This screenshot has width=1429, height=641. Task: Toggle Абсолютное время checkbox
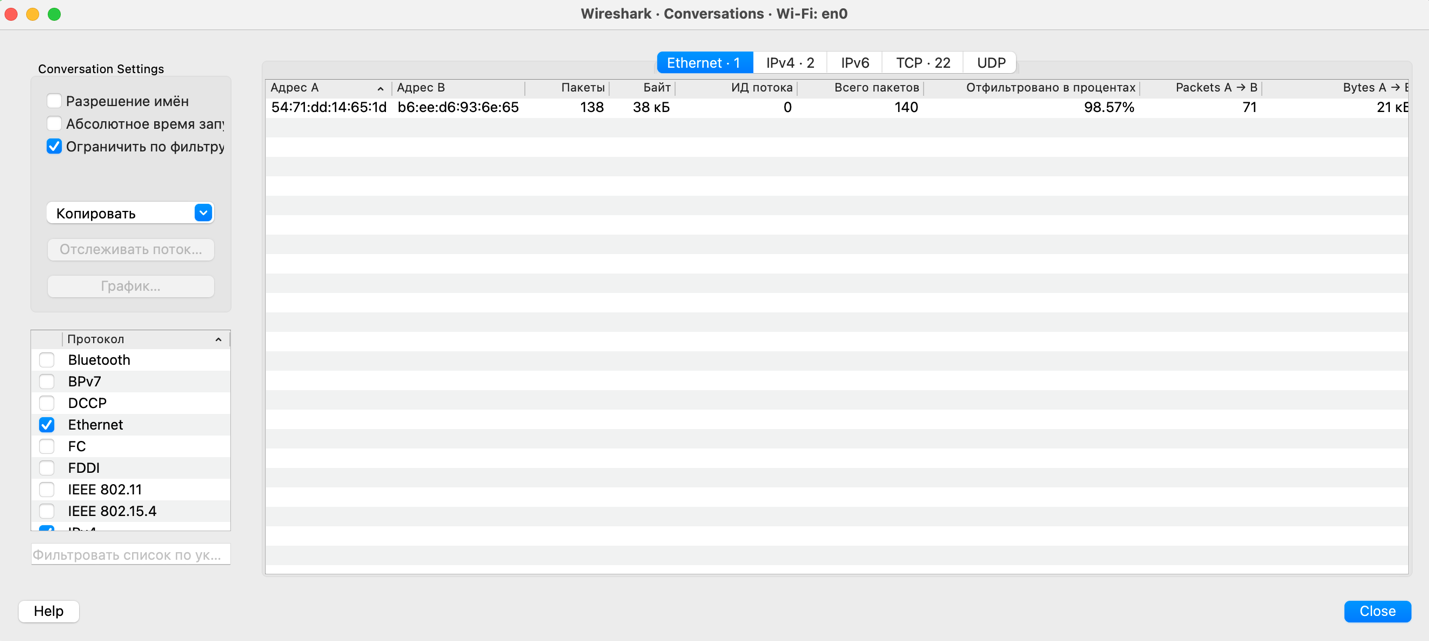point(54,124)
